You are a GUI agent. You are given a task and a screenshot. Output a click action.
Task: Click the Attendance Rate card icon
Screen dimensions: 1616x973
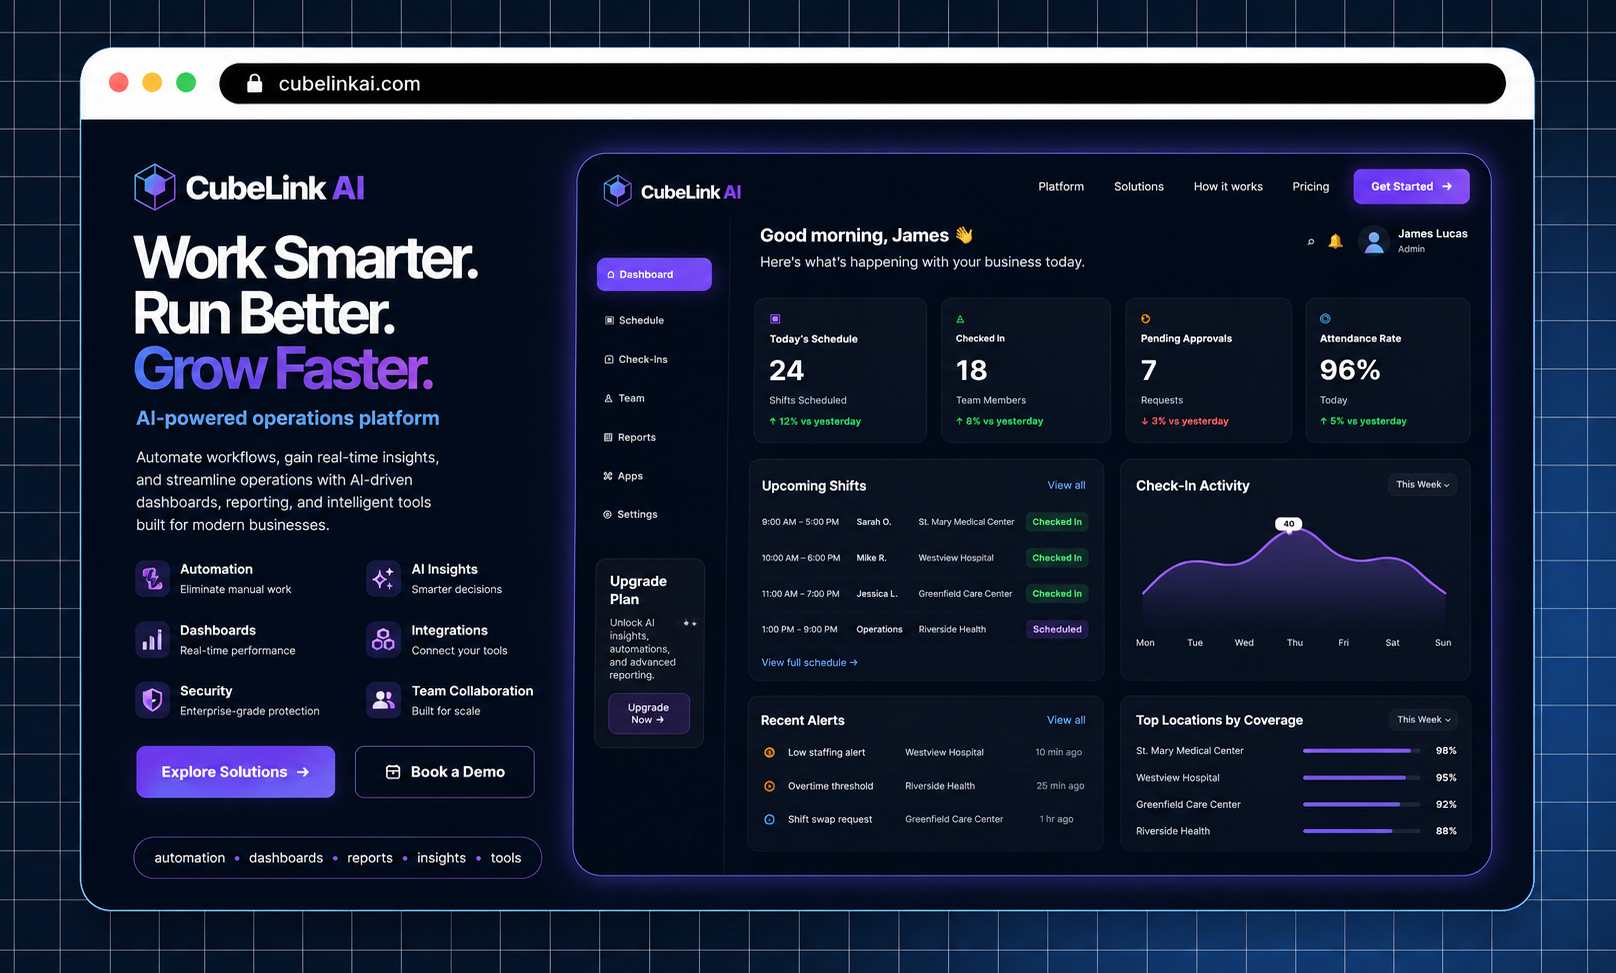click(x=1325, y=319)
